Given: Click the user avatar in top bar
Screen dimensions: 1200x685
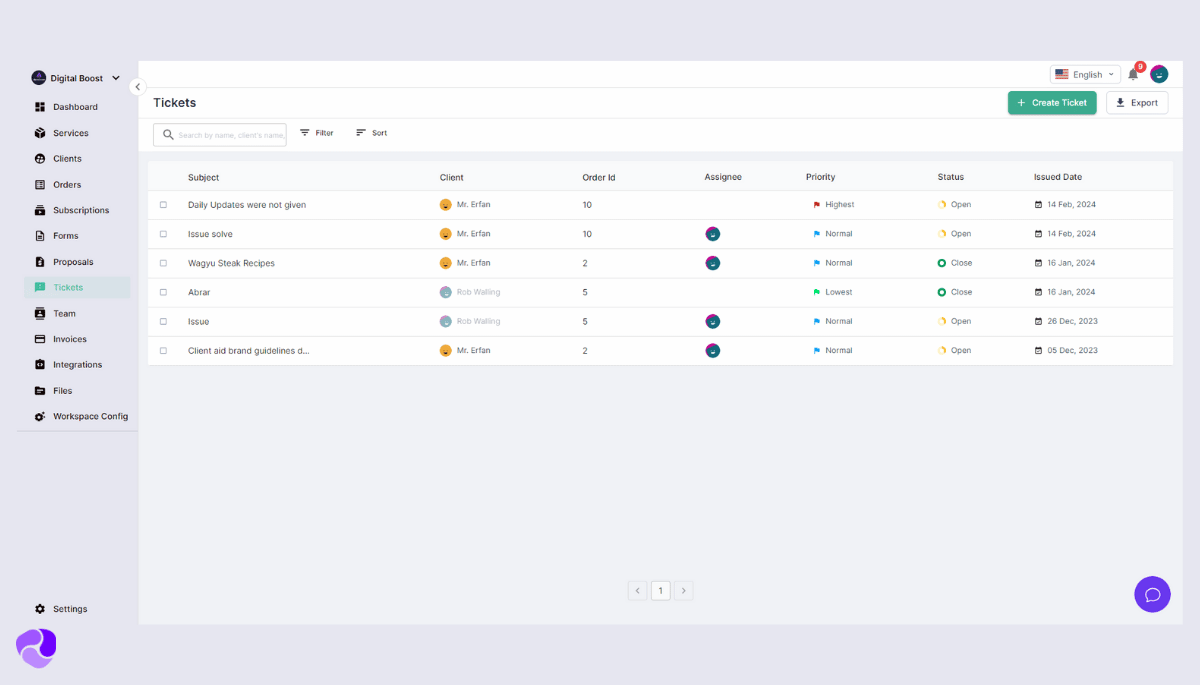Looking at the screenshot, I should coord(1159,74).
